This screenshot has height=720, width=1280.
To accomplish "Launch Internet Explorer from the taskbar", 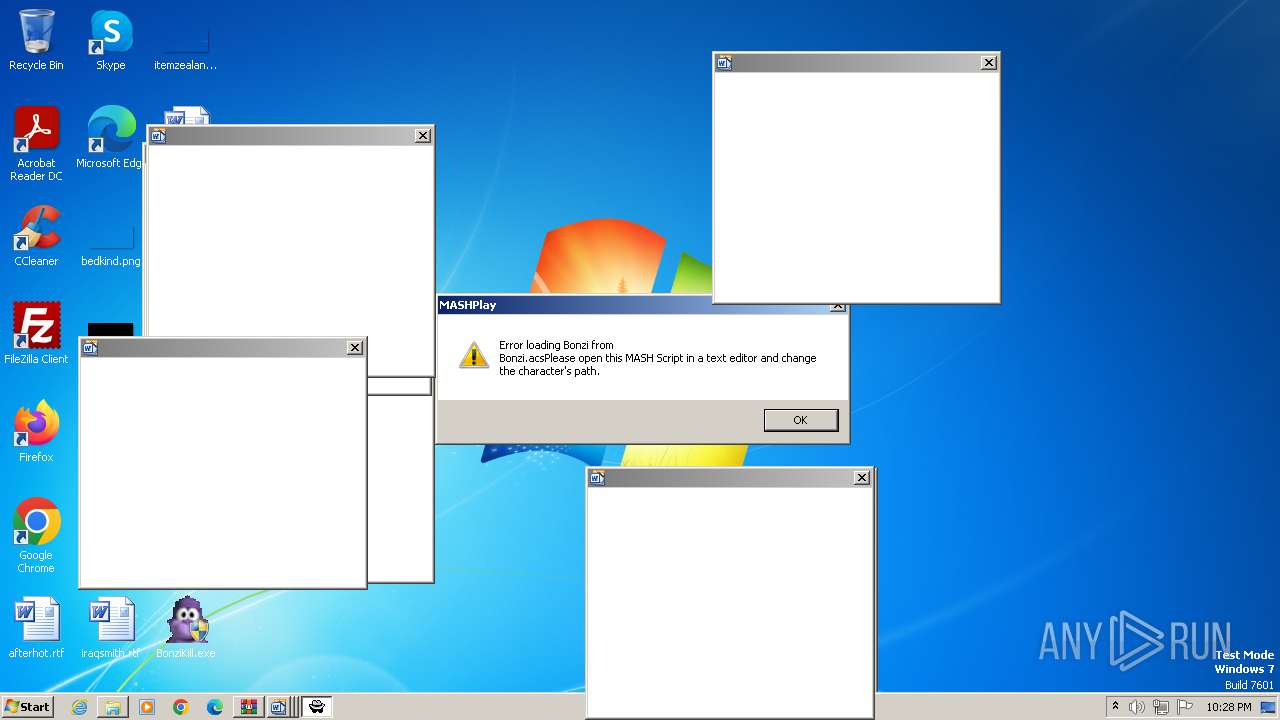I will point(79,707).
